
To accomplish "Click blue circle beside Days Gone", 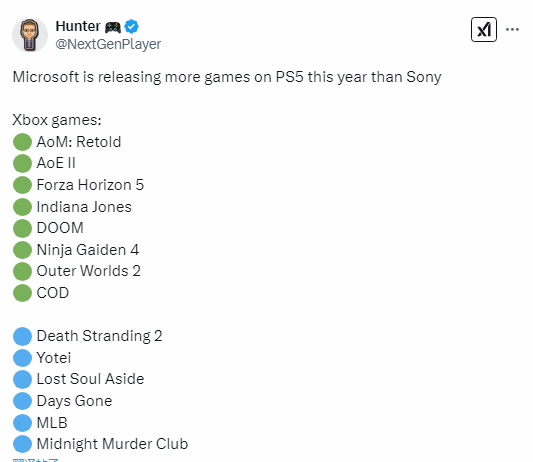I will coord(22,400).
